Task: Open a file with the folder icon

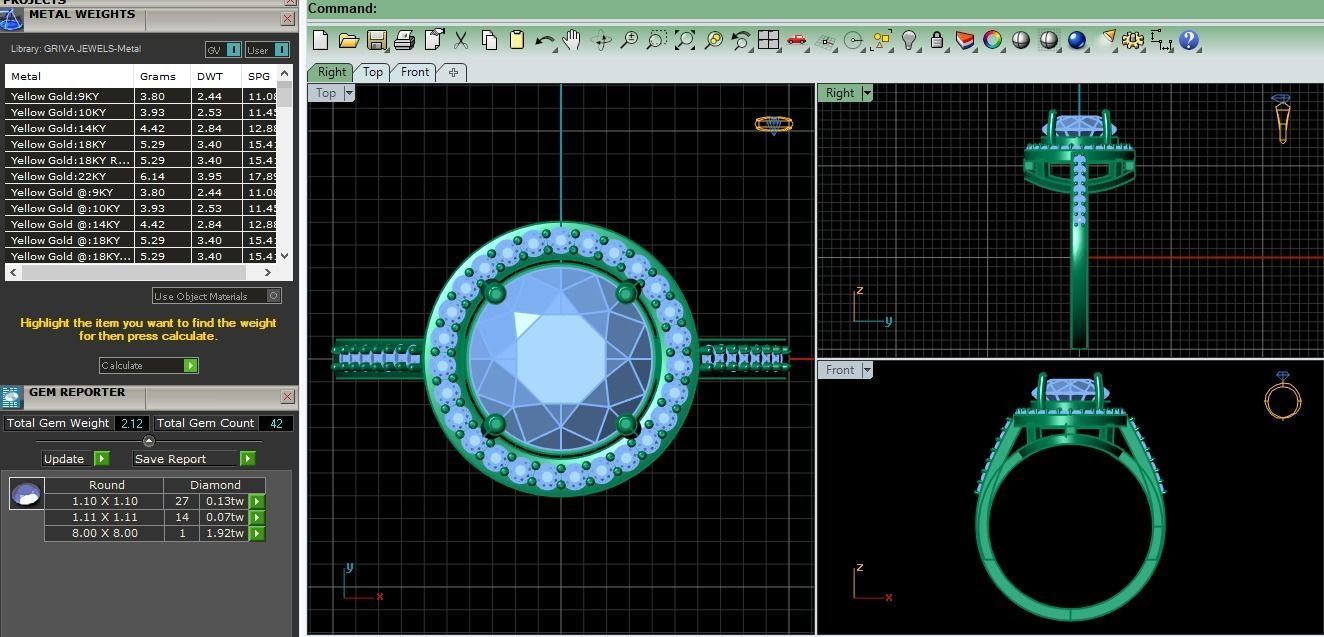Action: [348, 40]
